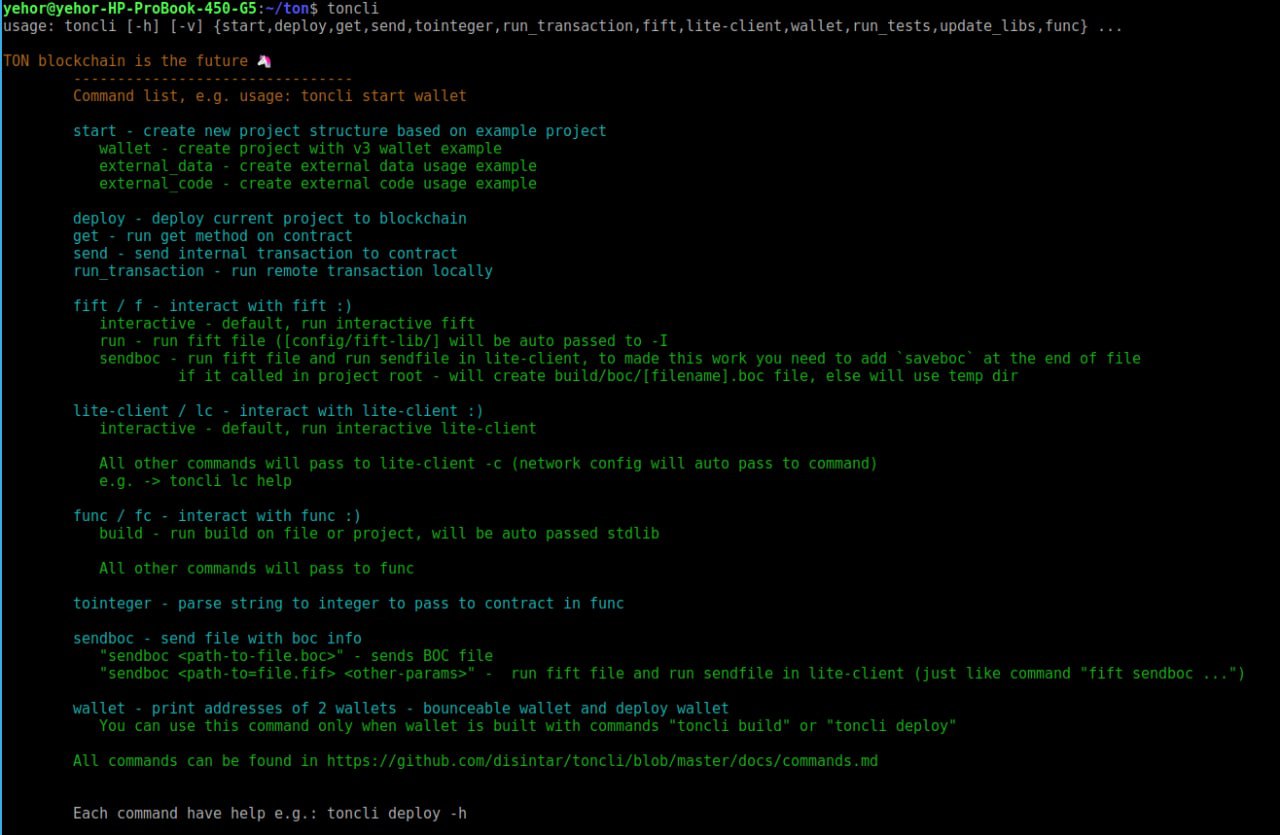Click the 'You can use this command only when' line

pyautogui.click(x=528, y=726)
